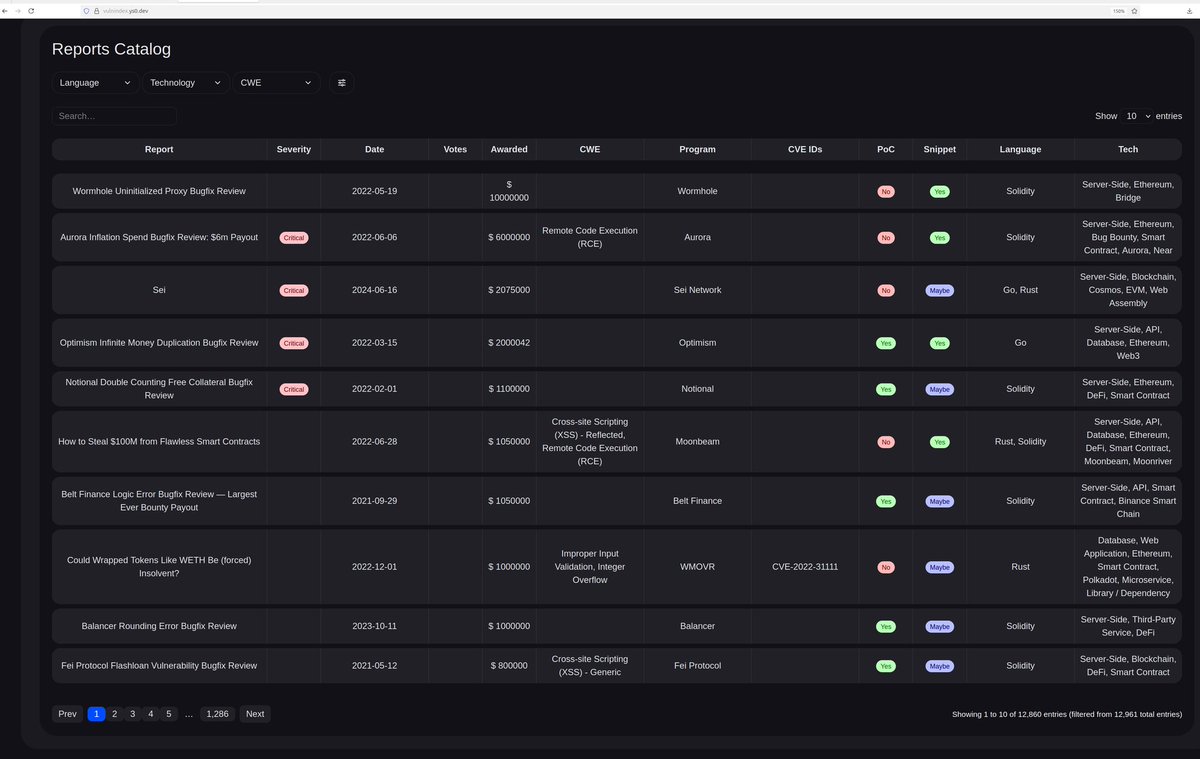Viewport: 1200px width, 759px height.
Task: Click the Yes snippet badge in Wormhole row
Action: 939,191
